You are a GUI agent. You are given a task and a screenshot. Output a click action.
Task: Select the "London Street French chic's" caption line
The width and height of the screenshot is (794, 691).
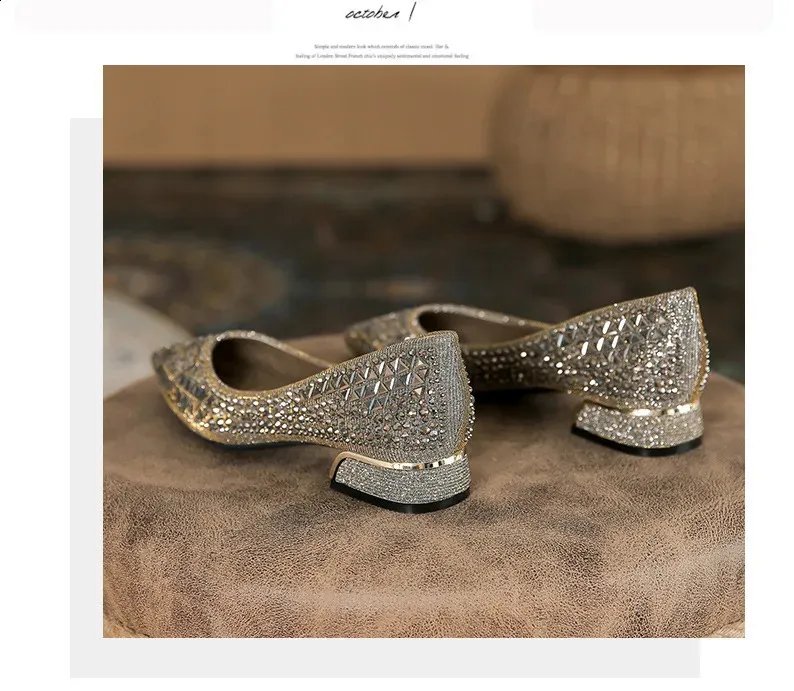[382, 56]
